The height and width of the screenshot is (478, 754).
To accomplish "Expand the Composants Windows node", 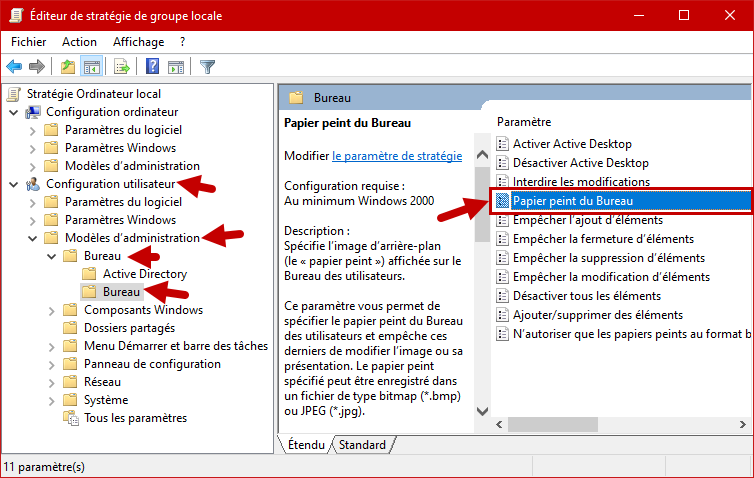I will (51, 311).
